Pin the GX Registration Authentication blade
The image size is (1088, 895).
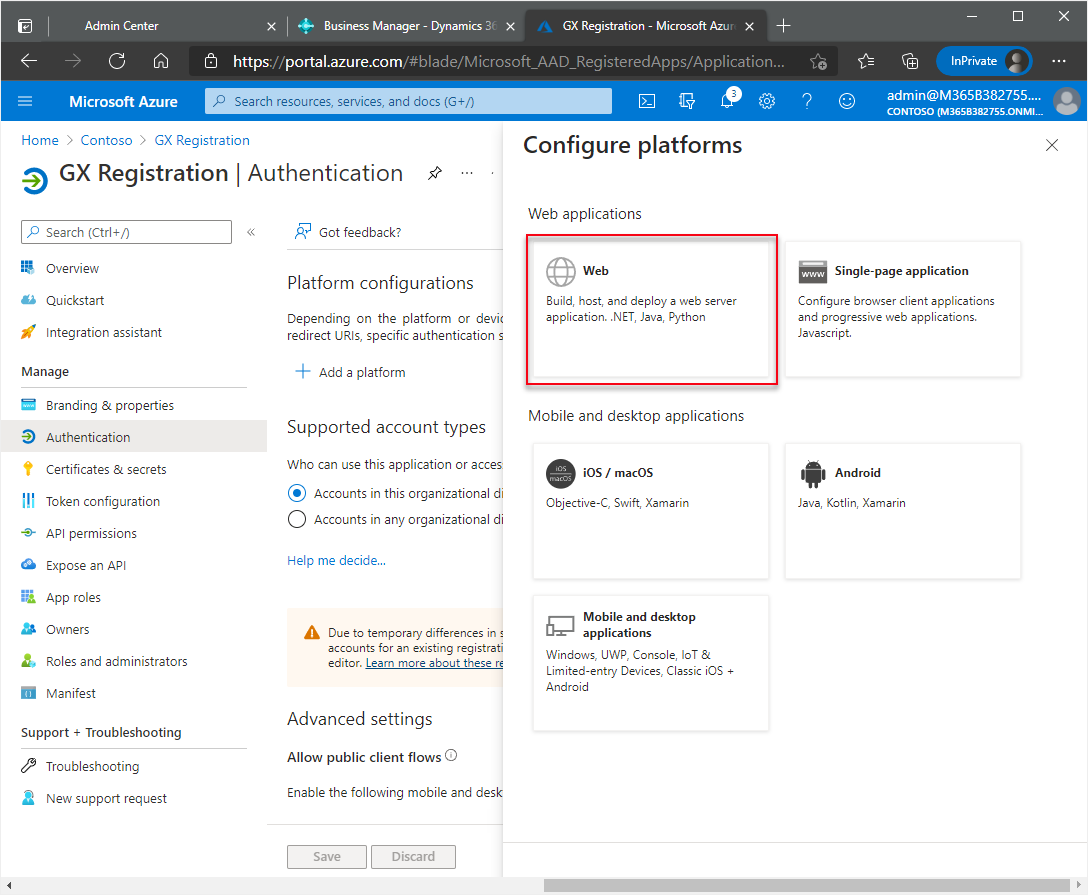coord(434,172)
